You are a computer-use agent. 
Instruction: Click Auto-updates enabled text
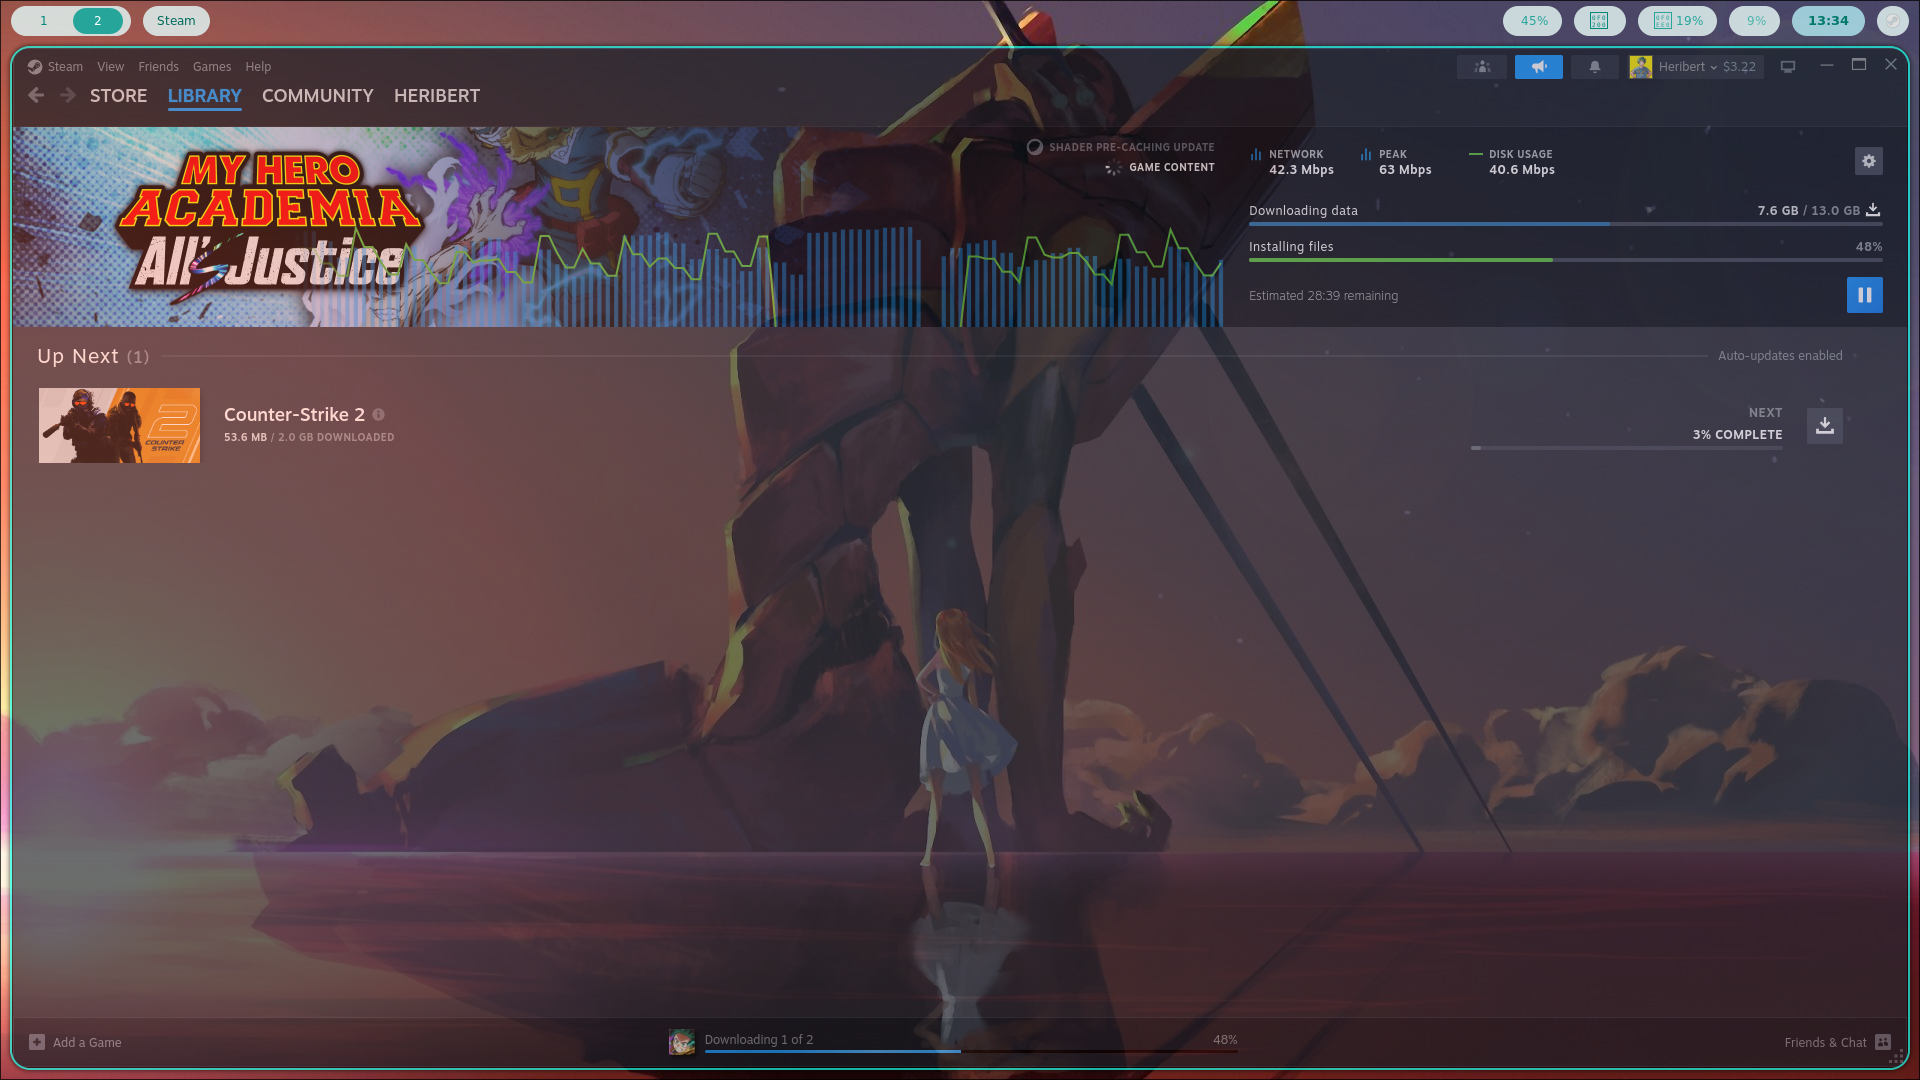coord(1780,355)
